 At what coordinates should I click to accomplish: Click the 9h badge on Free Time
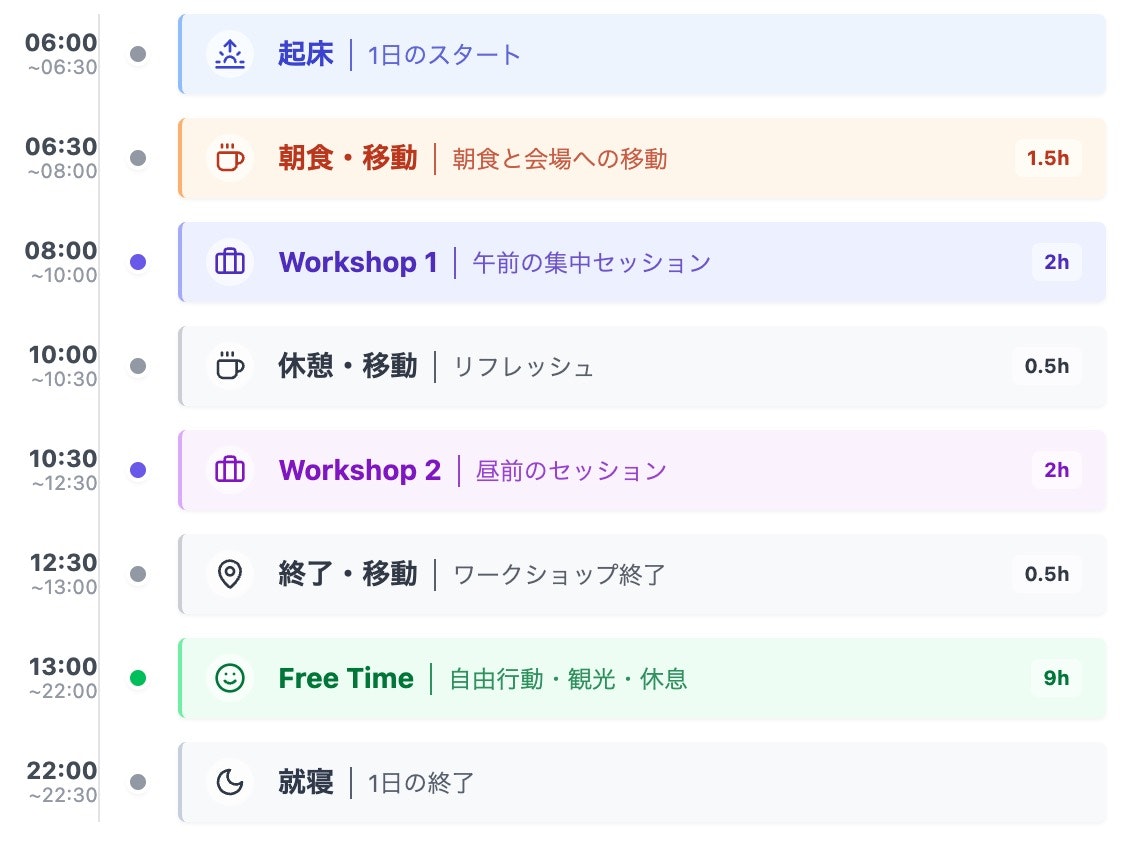pyautogui.click(x=1056, y=678)
